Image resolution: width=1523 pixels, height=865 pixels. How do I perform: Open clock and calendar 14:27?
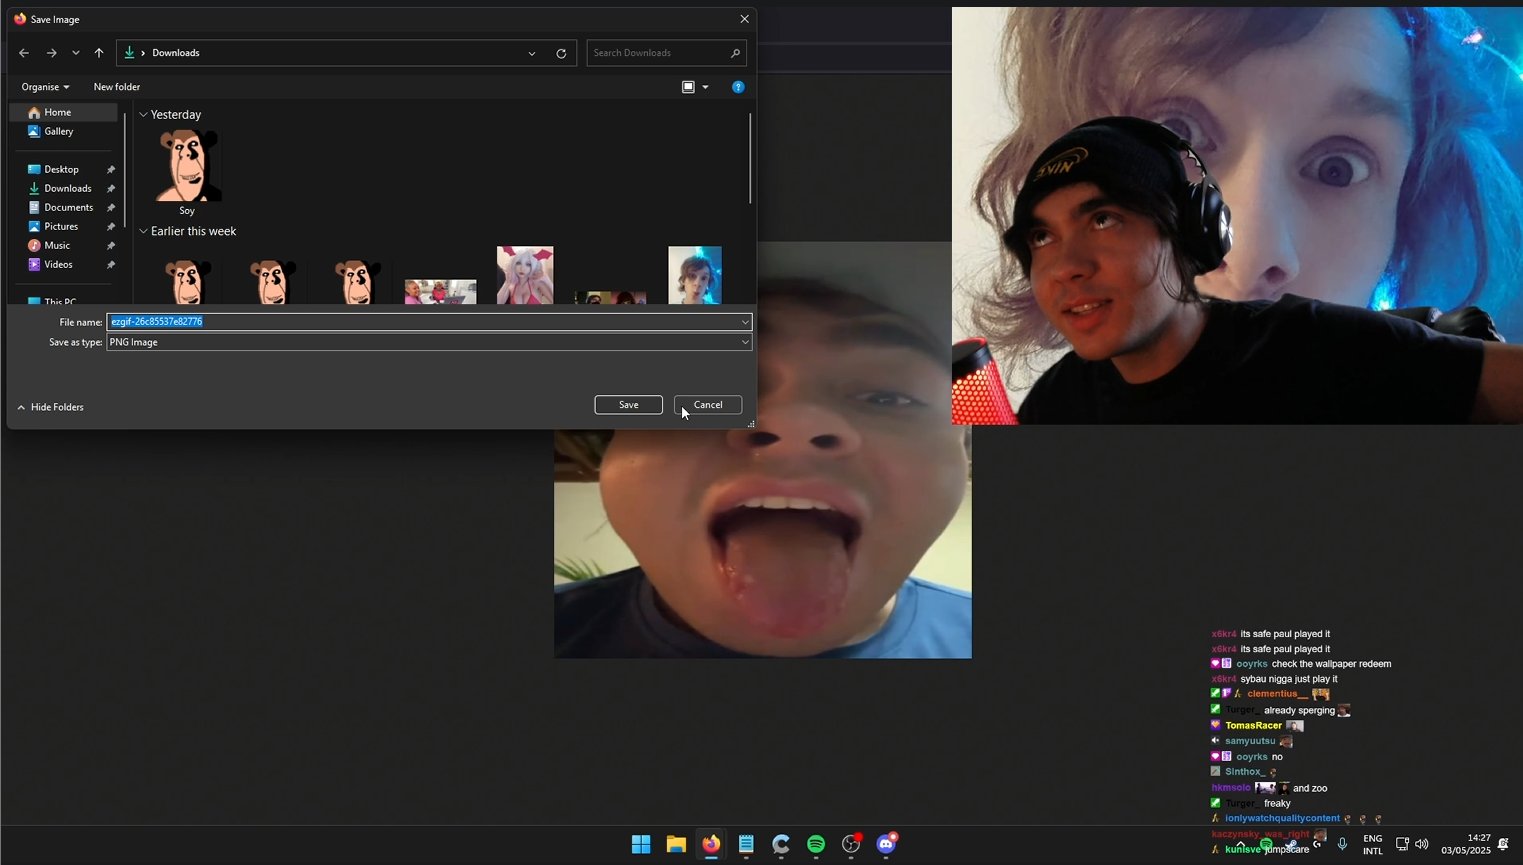[x=1466, y=844]
